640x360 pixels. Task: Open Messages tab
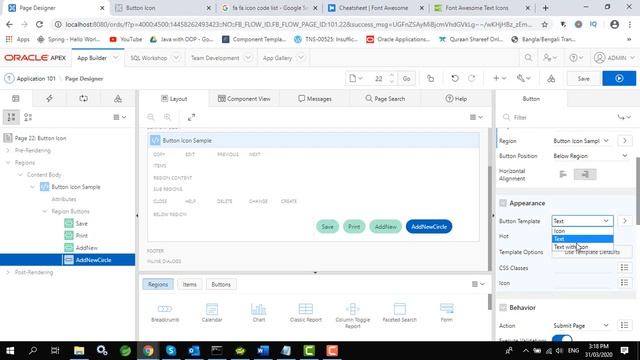(x=315, y=98)
